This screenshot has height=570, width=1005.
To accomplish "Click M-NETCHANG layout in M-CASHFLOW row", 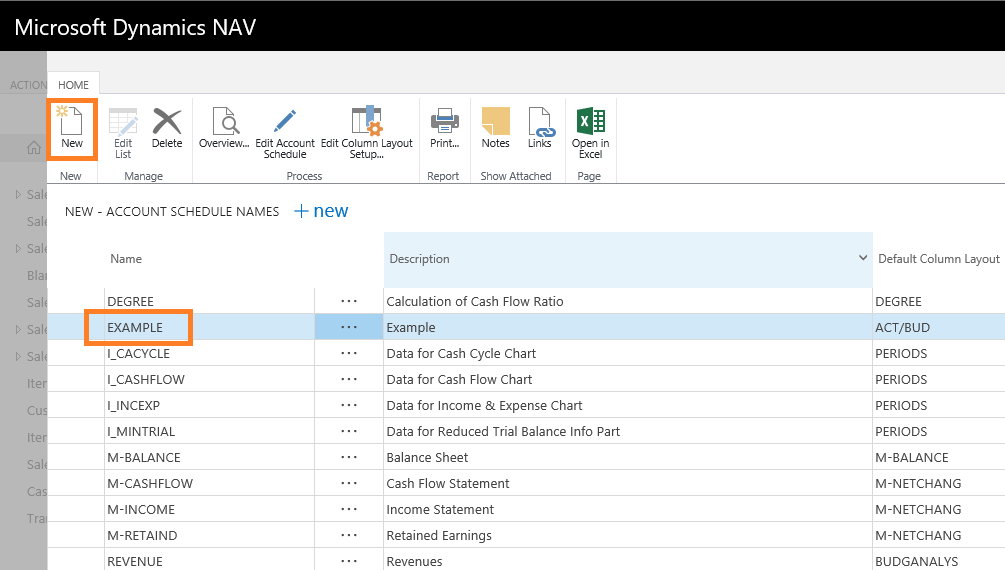I will tap(918, 483).
